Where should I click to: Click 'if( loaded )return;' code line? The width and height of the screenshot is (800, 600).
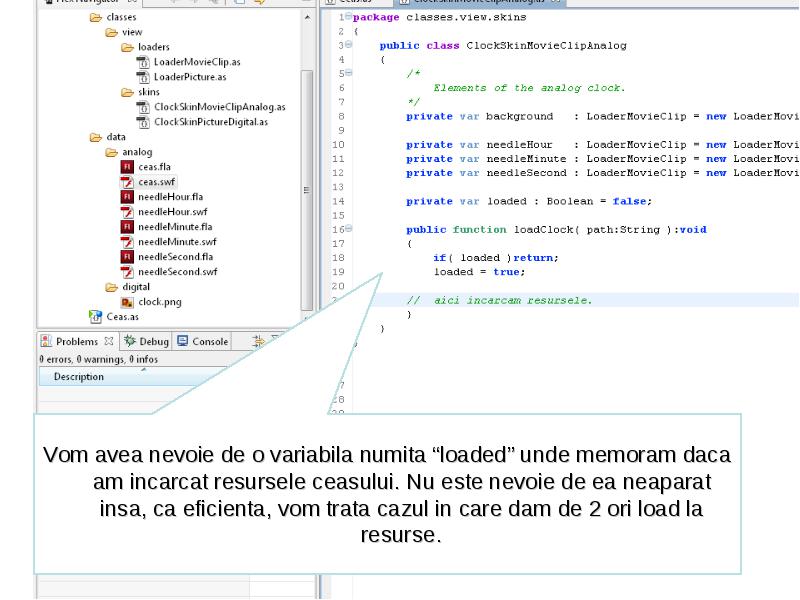tap(496, 258)
